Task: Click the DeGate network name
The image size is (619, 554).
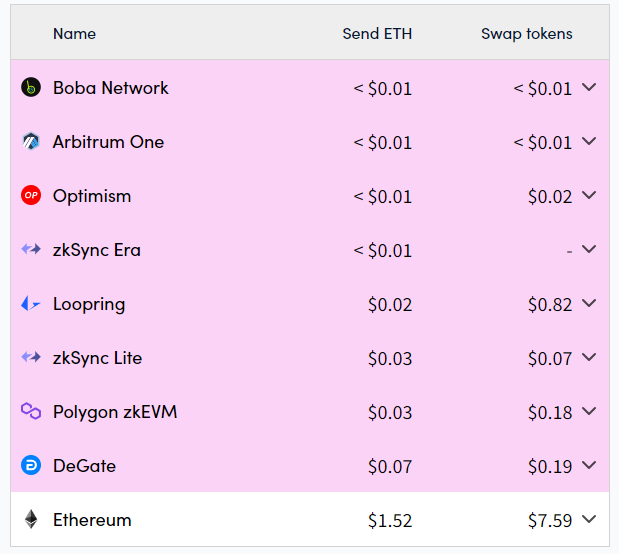Action: tap(84, 466)
